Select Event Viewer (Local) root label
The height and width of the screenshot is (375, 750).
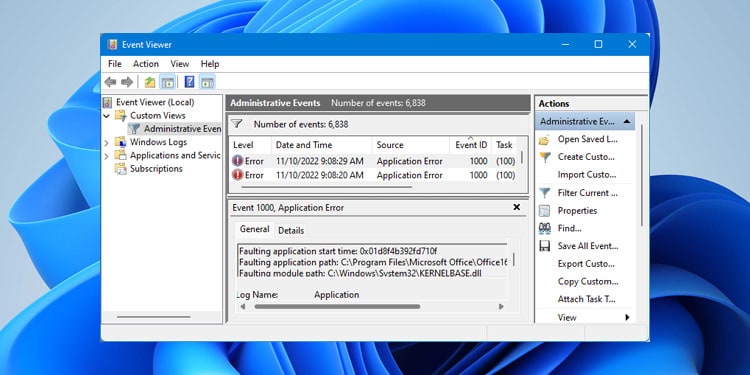tap(155, 102)
